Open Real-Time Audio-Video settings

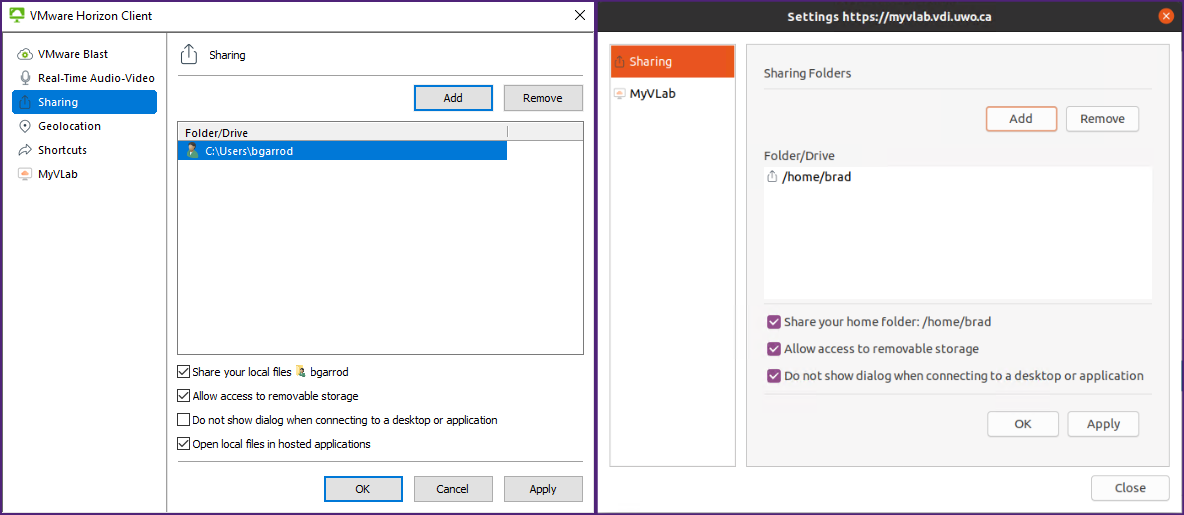85,78
